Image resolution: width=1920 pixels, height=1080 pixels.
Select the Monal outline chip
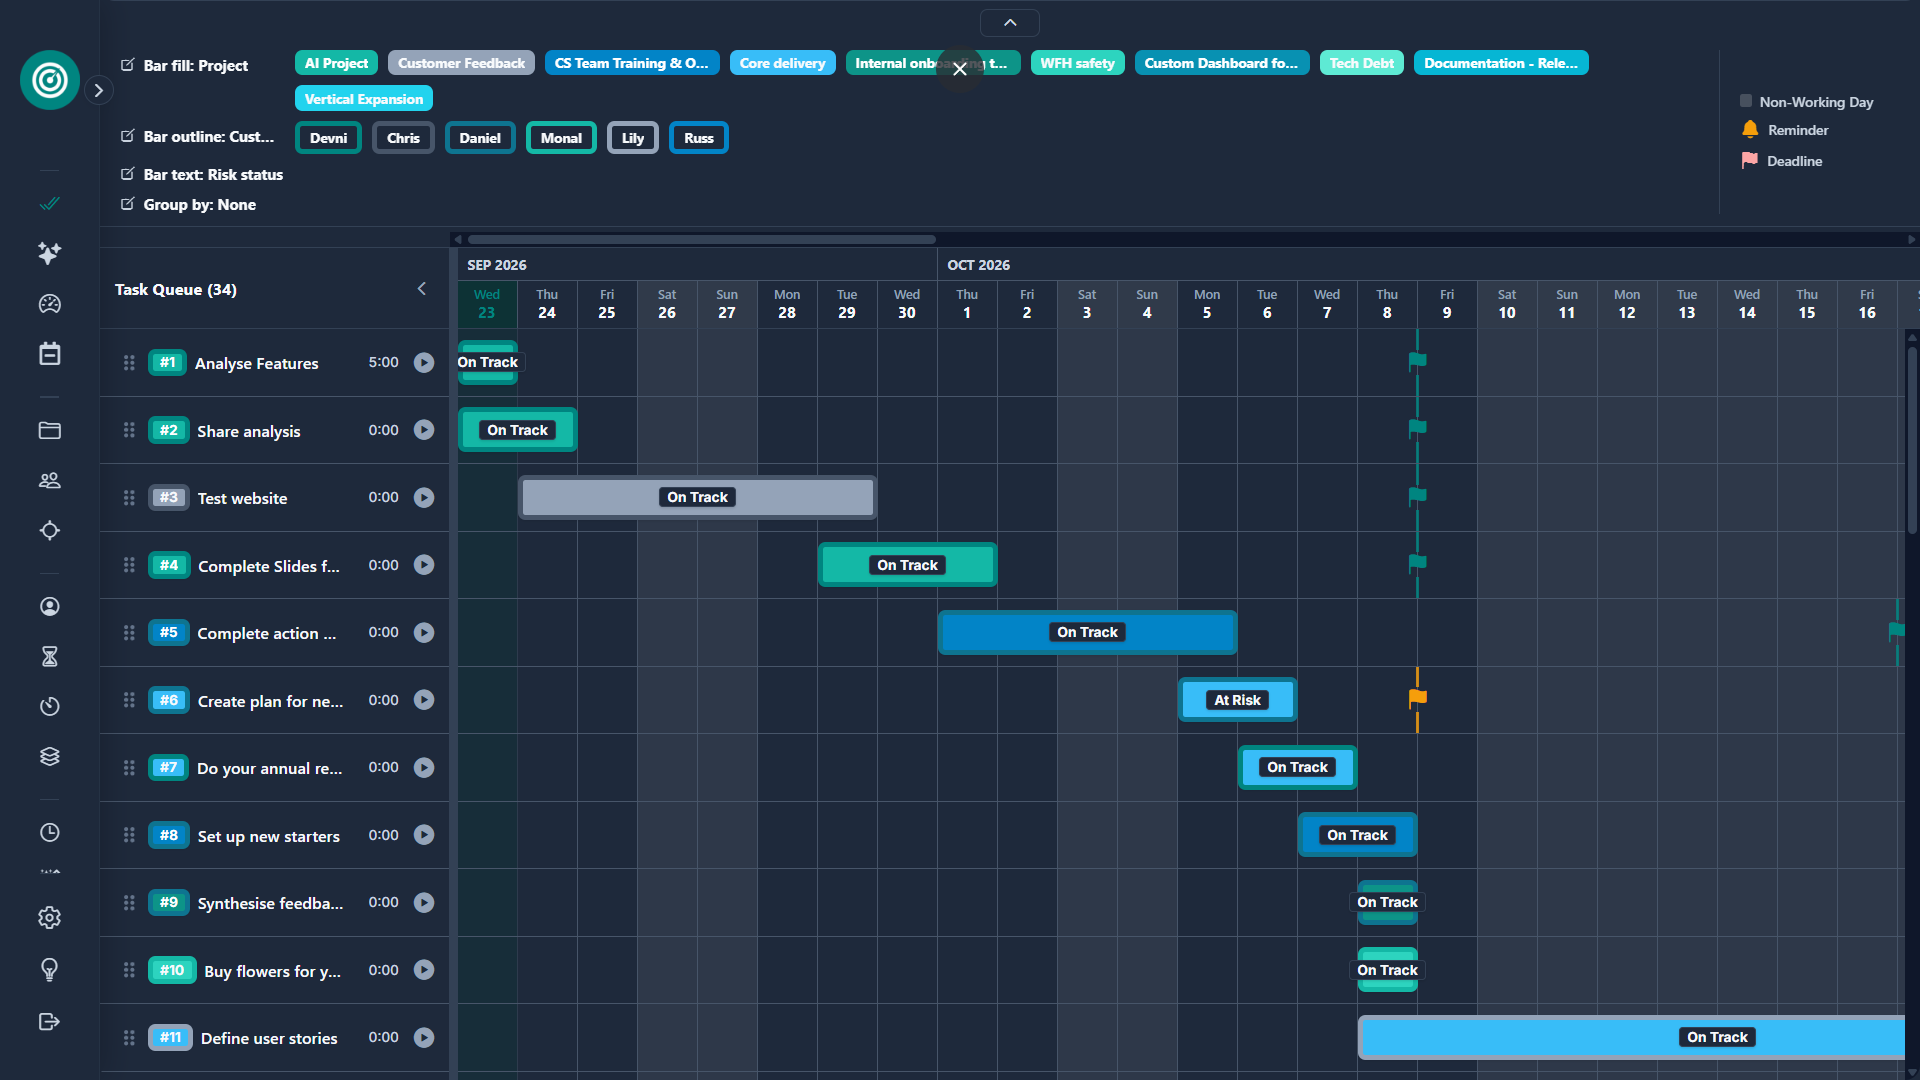561,138
